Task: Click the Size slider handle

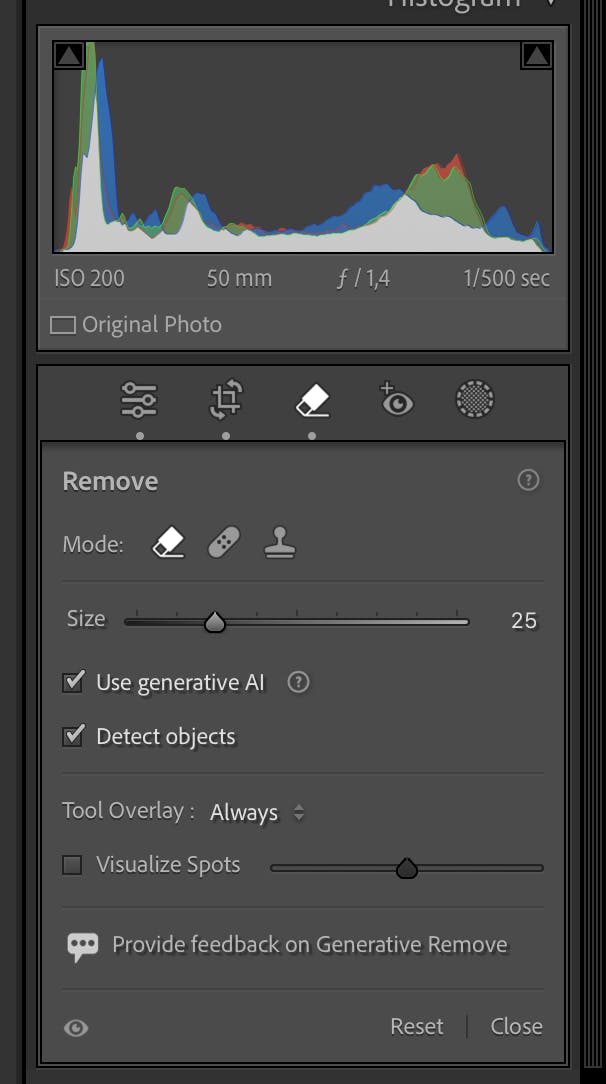Action: 215,622
